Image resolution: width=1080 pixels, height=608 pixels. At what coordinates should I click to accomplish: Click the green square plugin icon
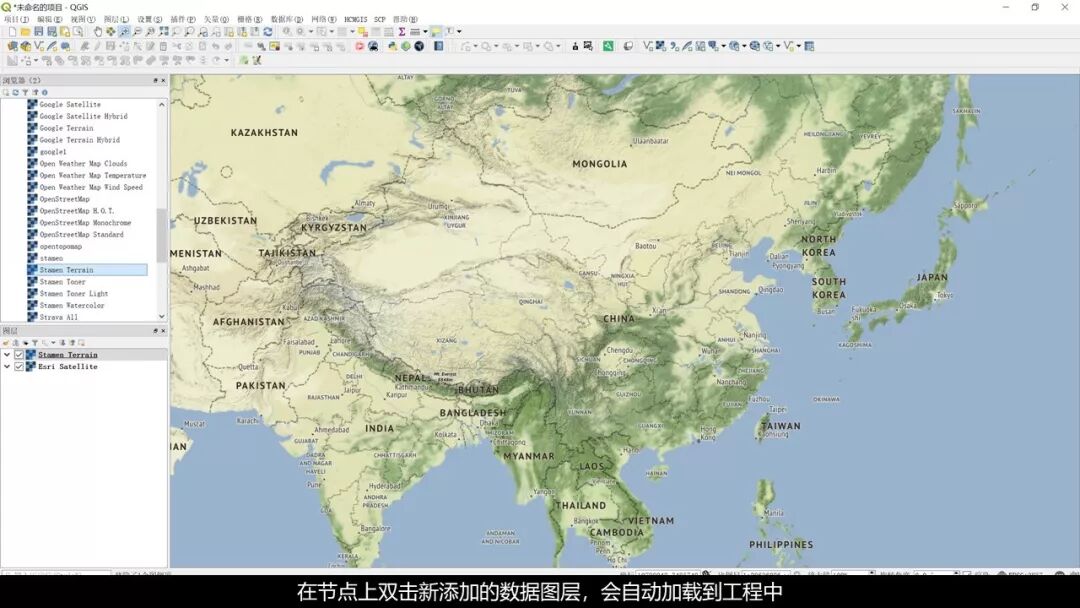pyautogui.click(x=608, y=46)
